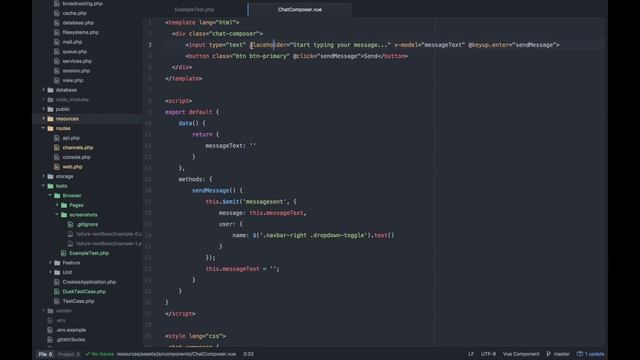Click the Feature folder icon
Screen dimensions: 640x360
(58, 263)
